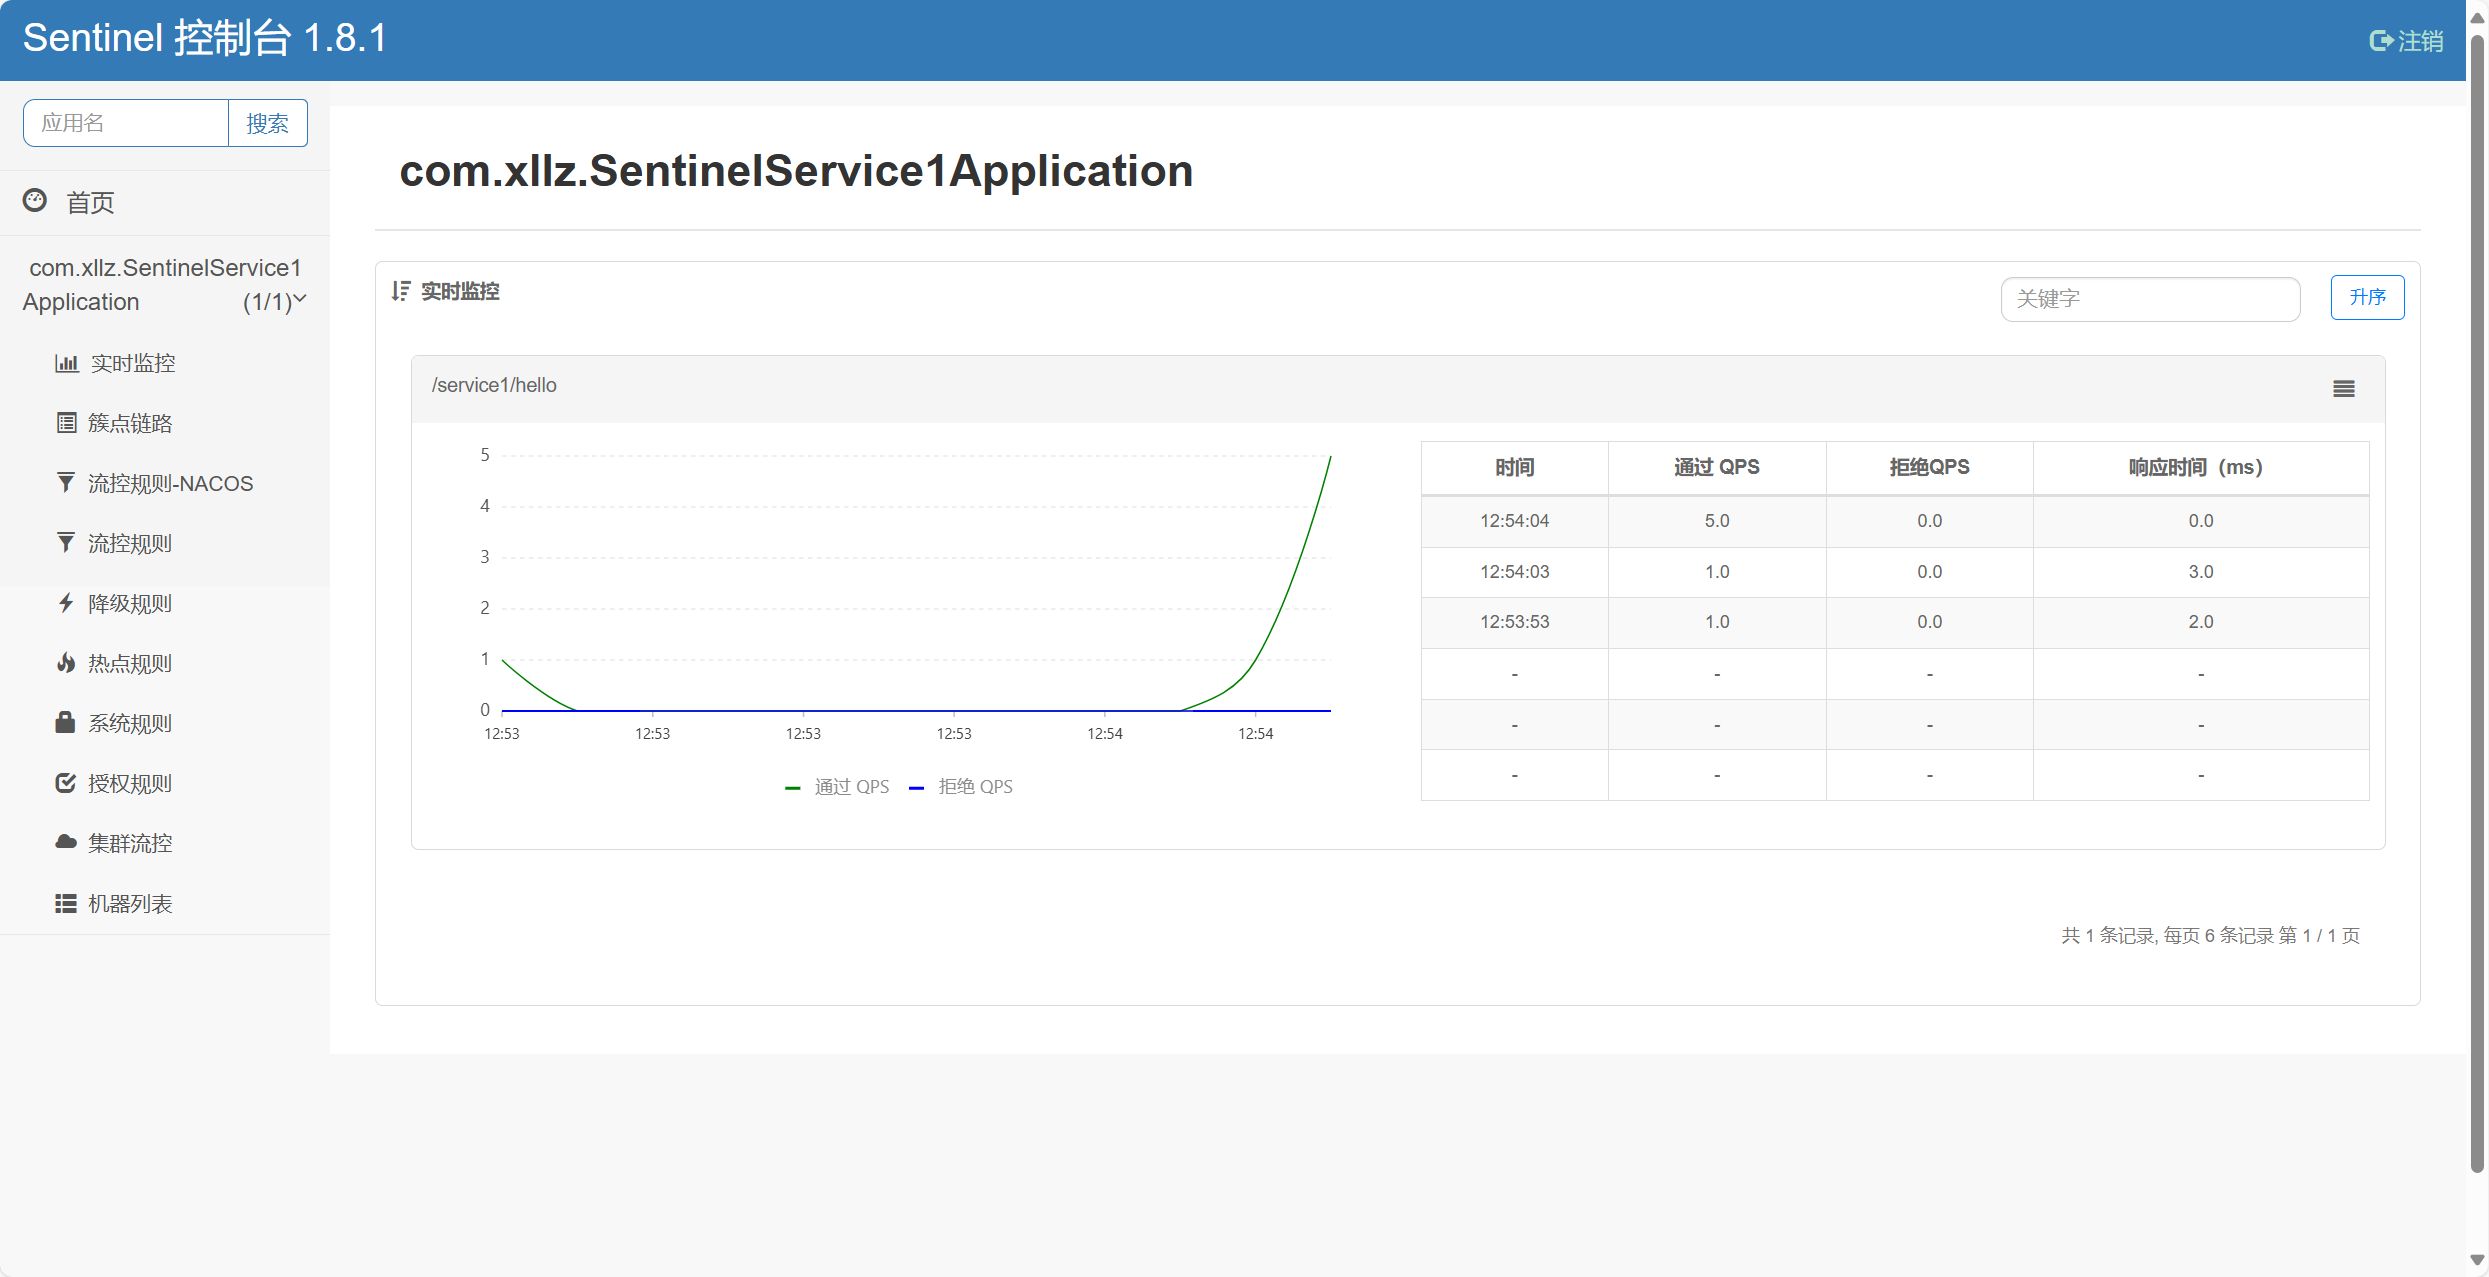Click com.xllz.SentinelService1 Application sidebar entry
Image resolution: width=2489 pixels, height=1277 pixels.
pyautogui.click(x=164, y=285)
